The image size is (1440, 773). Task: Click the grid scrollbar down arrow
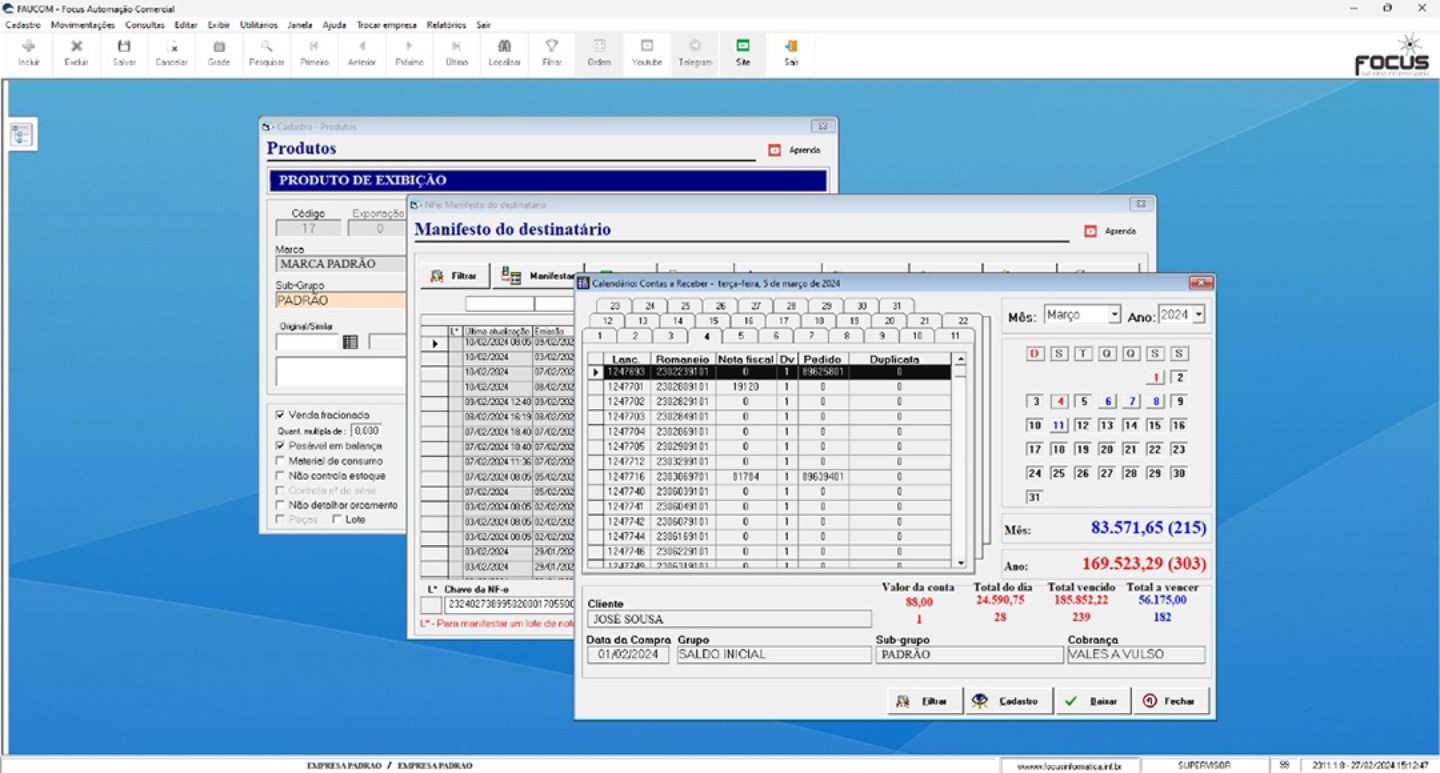[x=961, y=563]
